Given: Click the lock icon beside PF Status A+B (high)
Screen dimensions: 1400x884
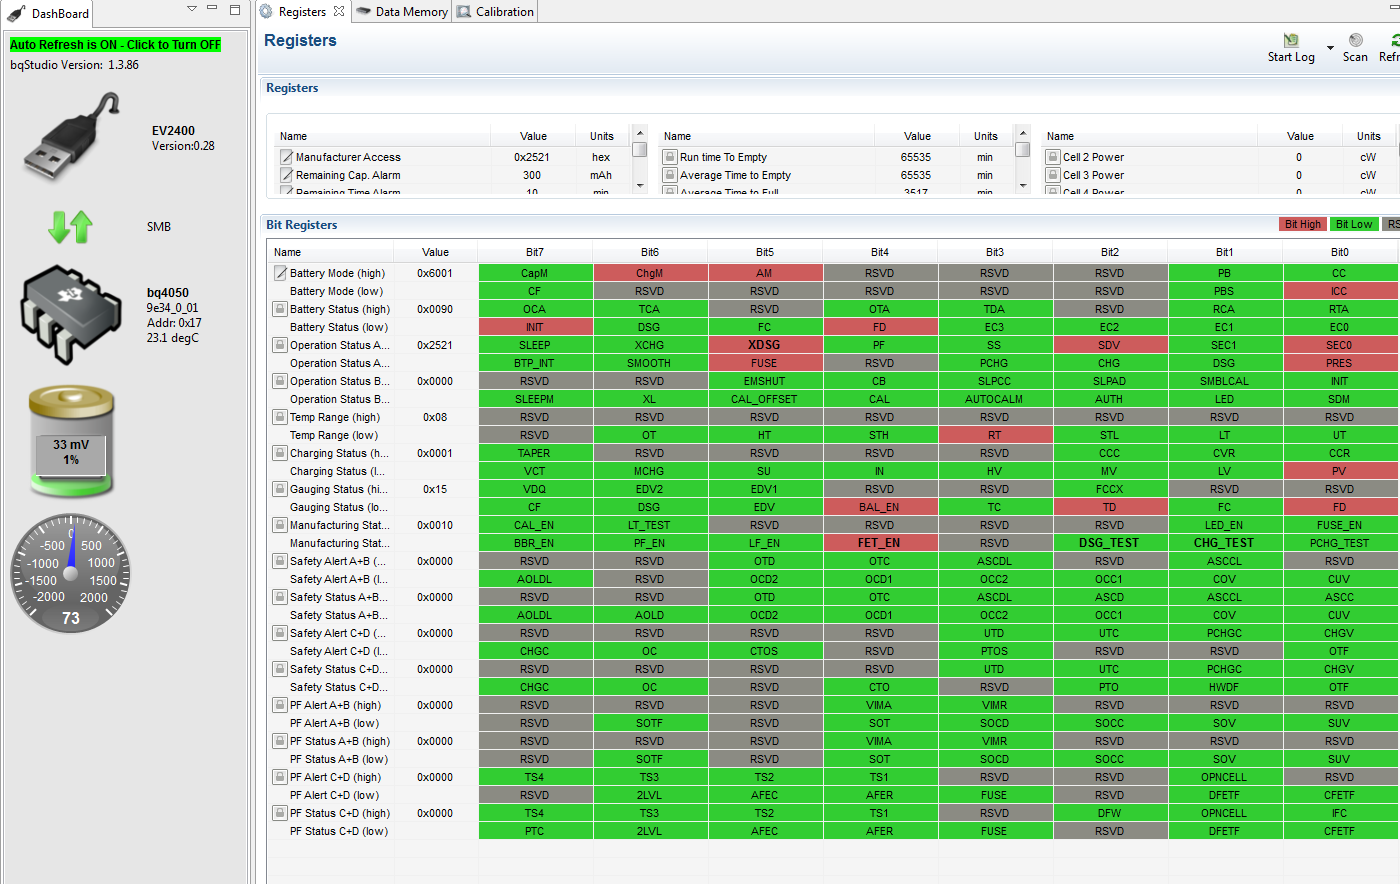Looking at the screenshot, I should coord(281,741).
